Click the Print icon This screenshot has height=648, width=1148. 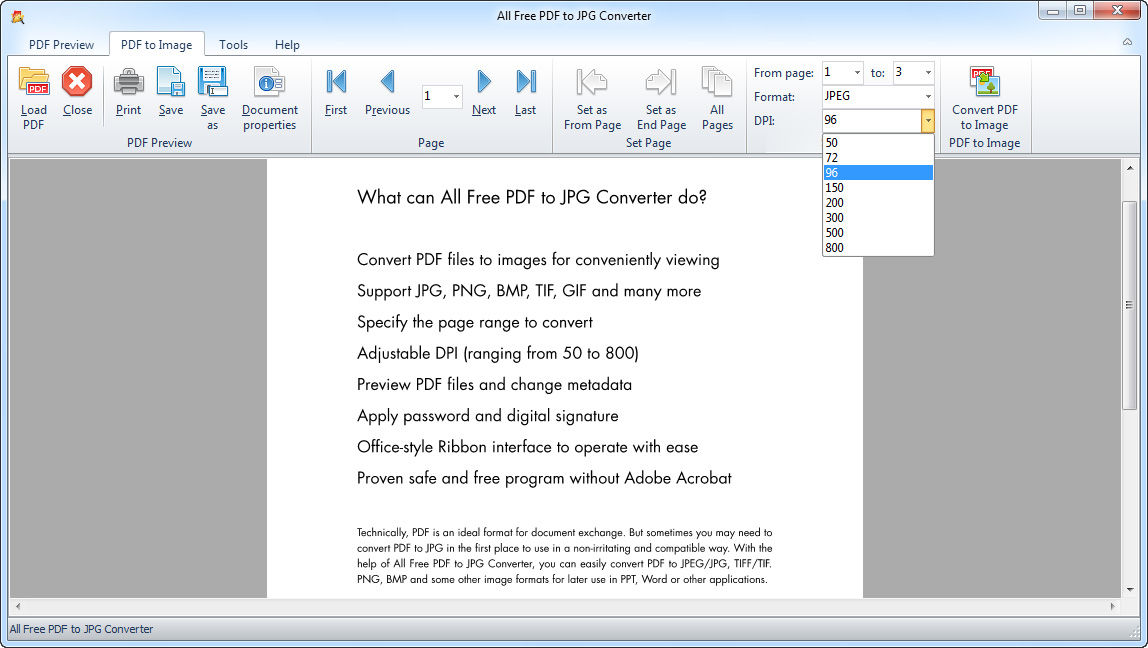click(x=128, y=81)
